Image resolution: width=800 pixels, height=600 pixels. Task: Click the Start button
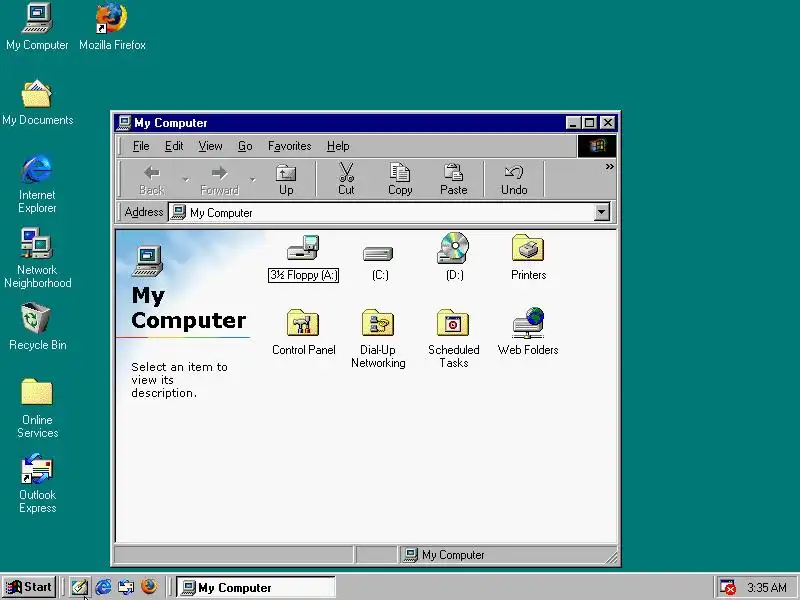30,587
